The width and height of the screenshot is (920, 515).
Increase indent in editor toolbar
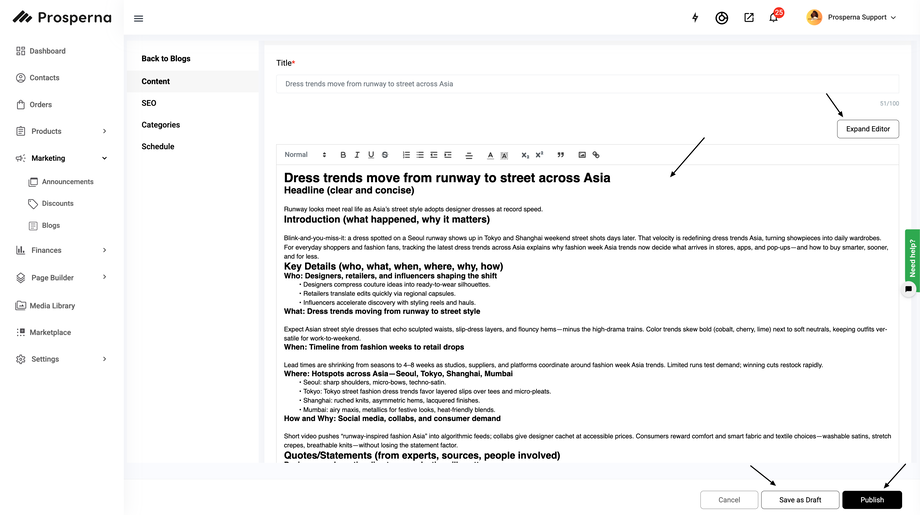pos(448,155)
